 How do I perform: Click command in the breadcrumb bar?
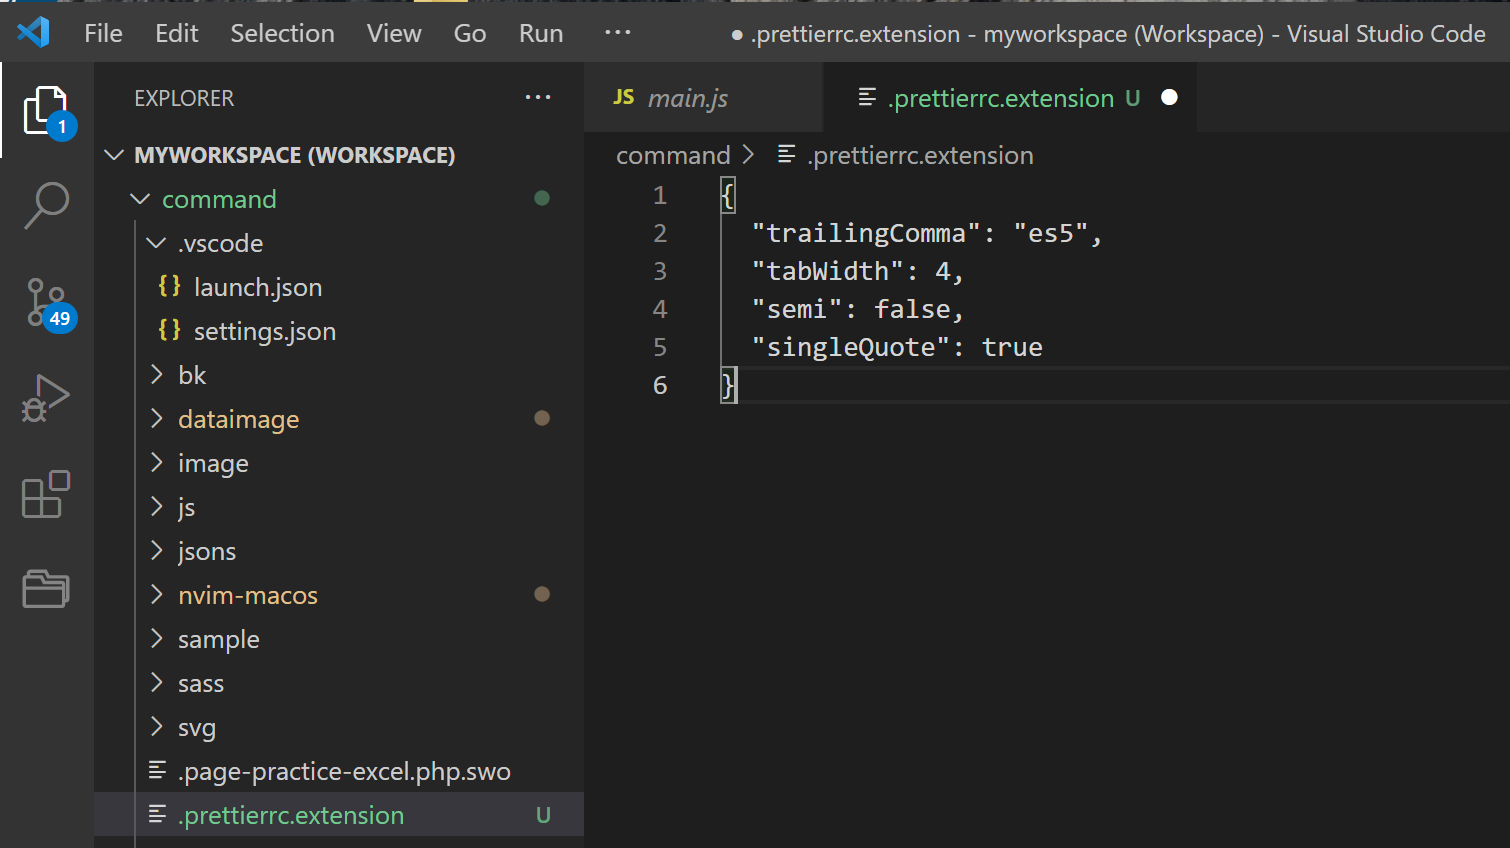pyautogui.click(x=673, y=155)
